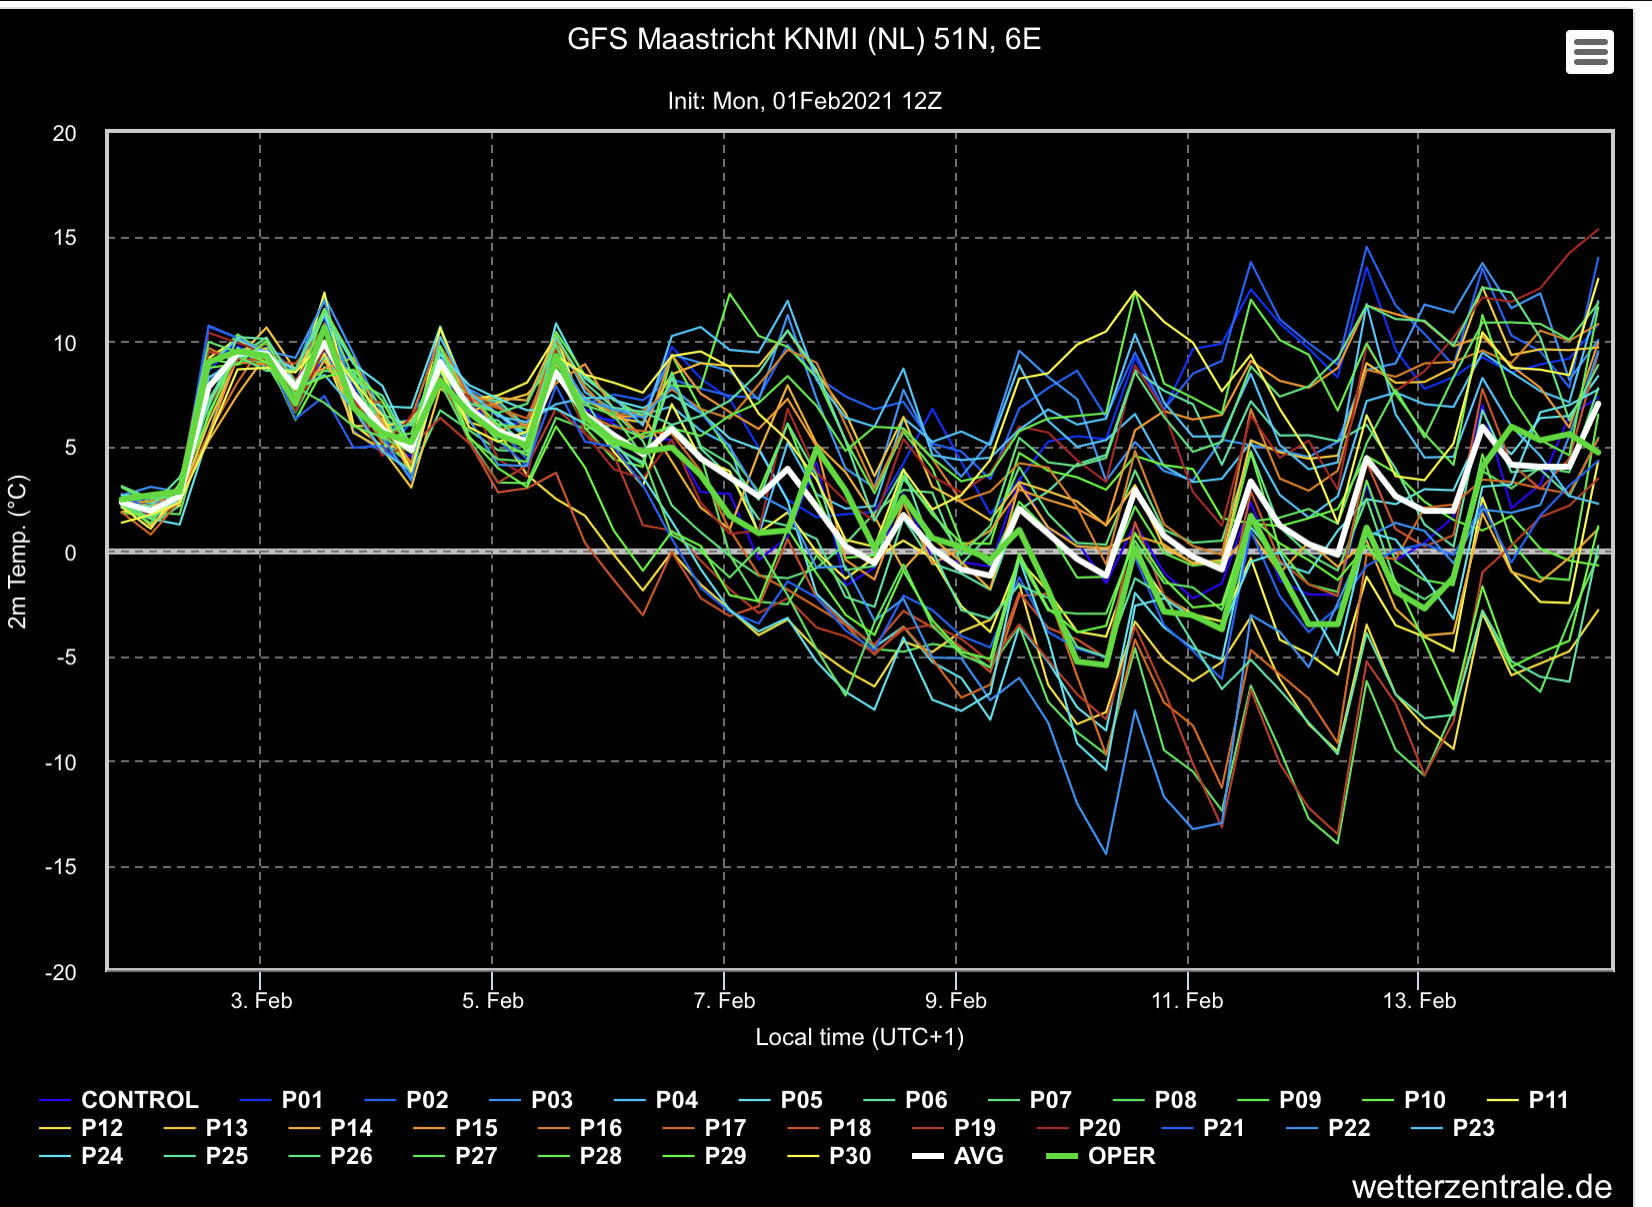Click the P08 legend item
The image size is (1652, 1207).
(x=1155, y=1100)
